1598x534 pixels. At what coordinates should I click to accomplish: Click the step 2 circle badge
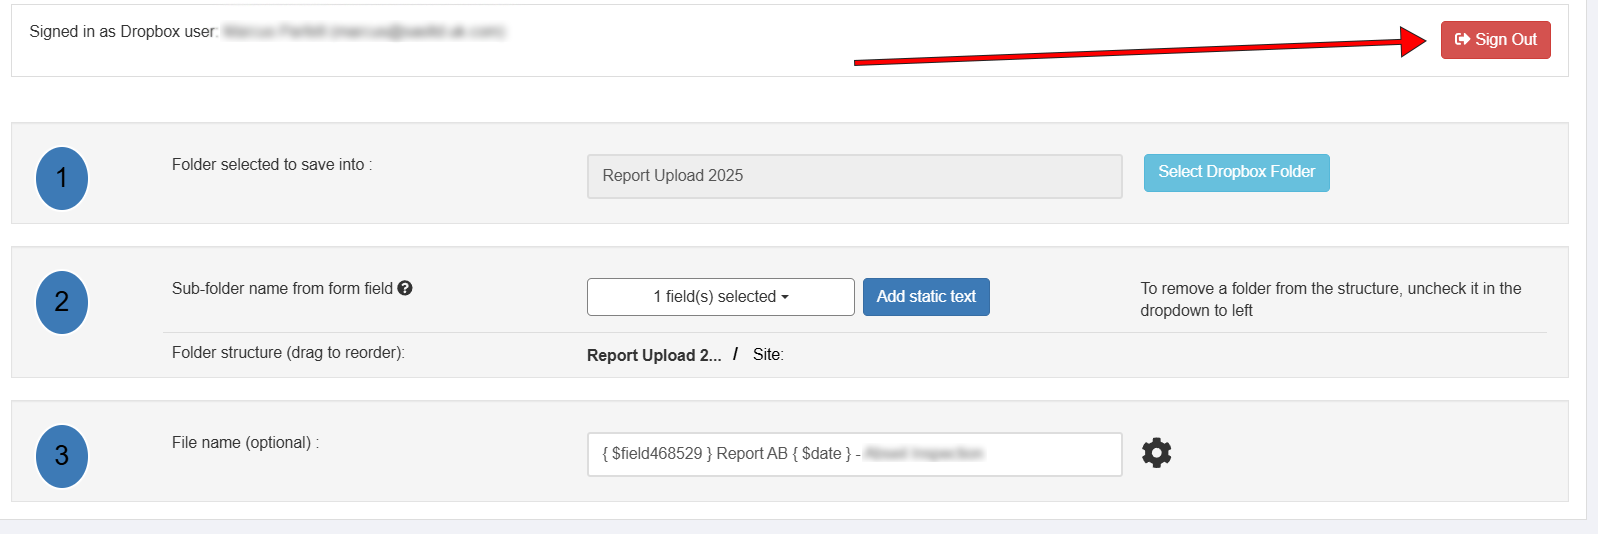click(x=62, y=302)
